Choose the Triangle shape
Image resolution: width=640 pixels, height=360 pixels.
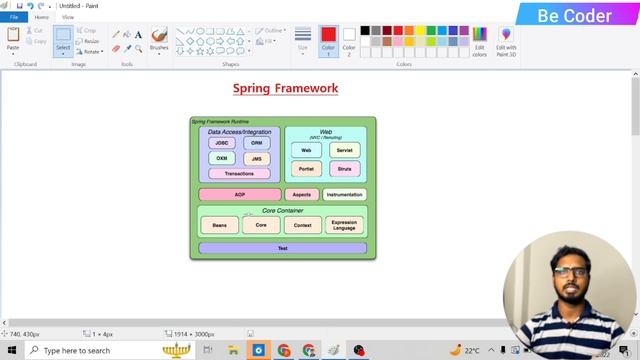[240, 31]
